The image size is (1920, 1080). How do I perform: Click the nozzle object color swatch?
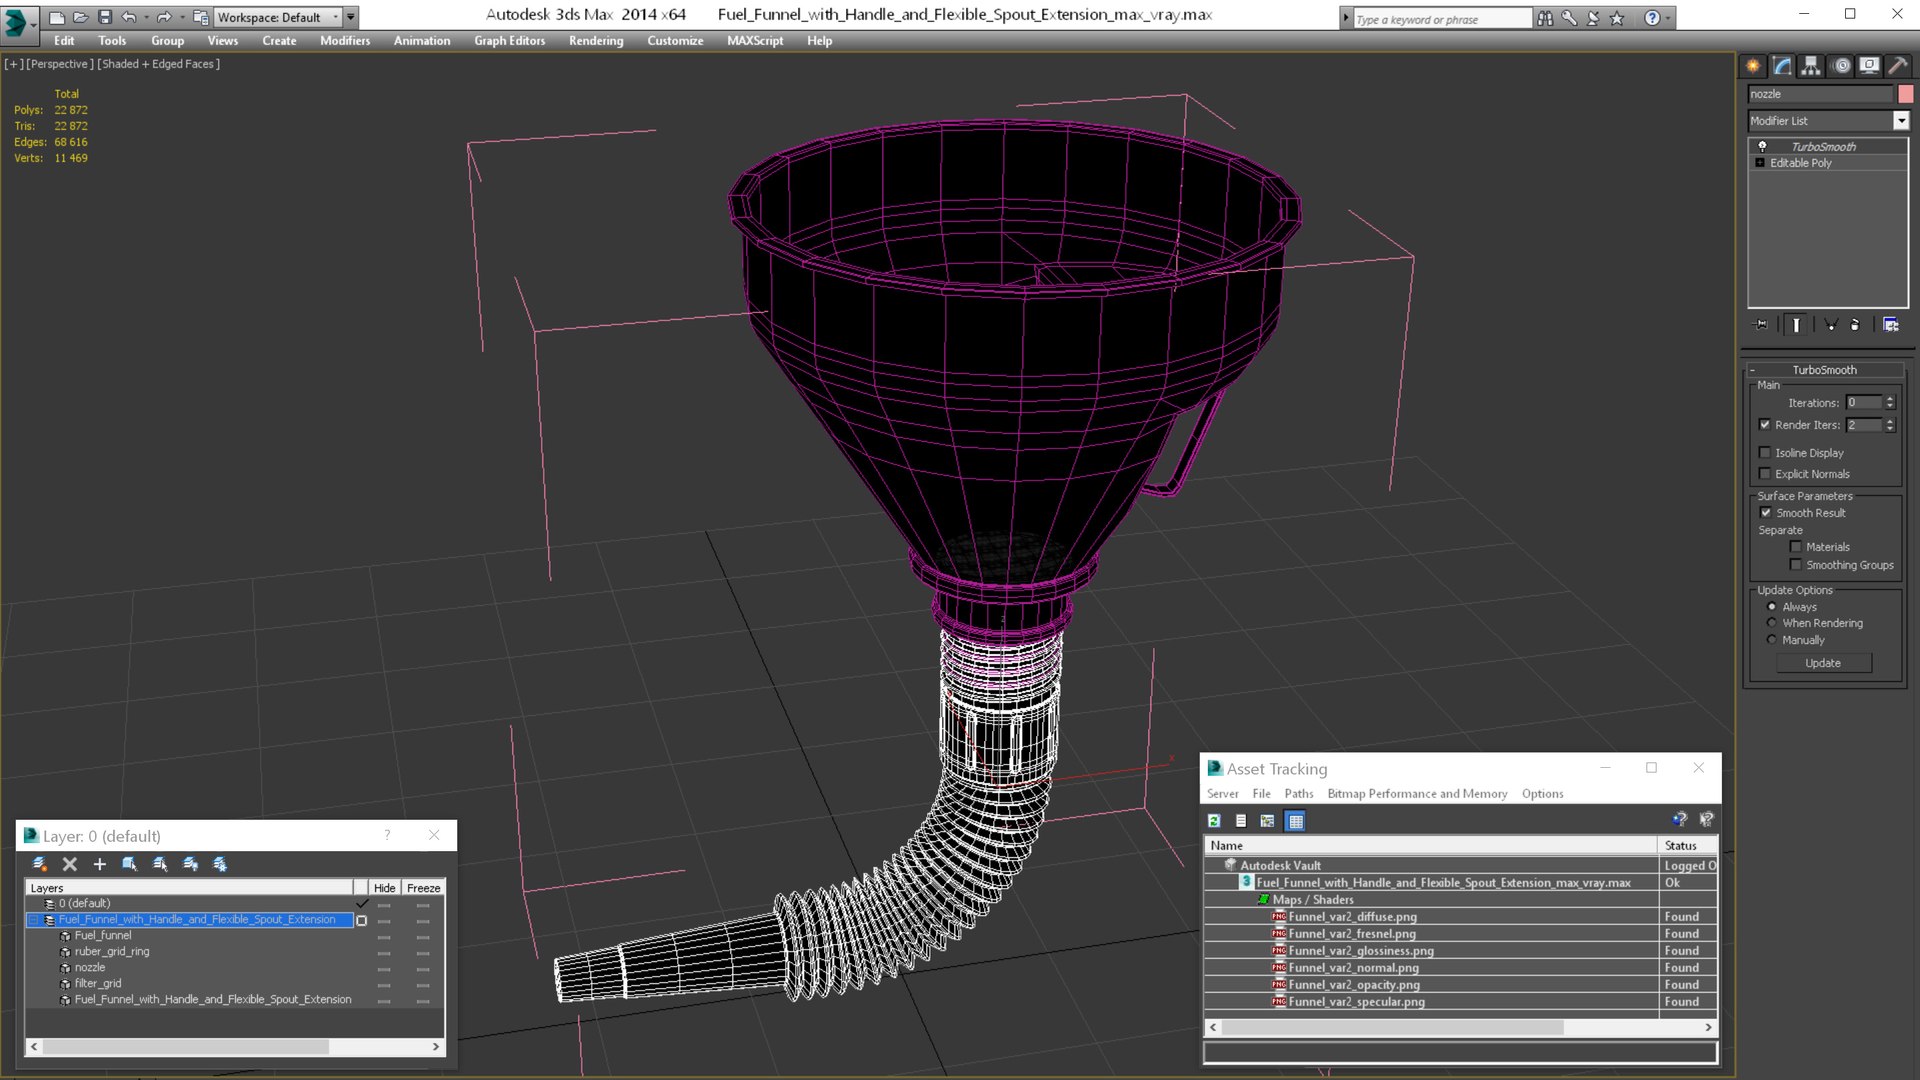[x=1906, y=94]
